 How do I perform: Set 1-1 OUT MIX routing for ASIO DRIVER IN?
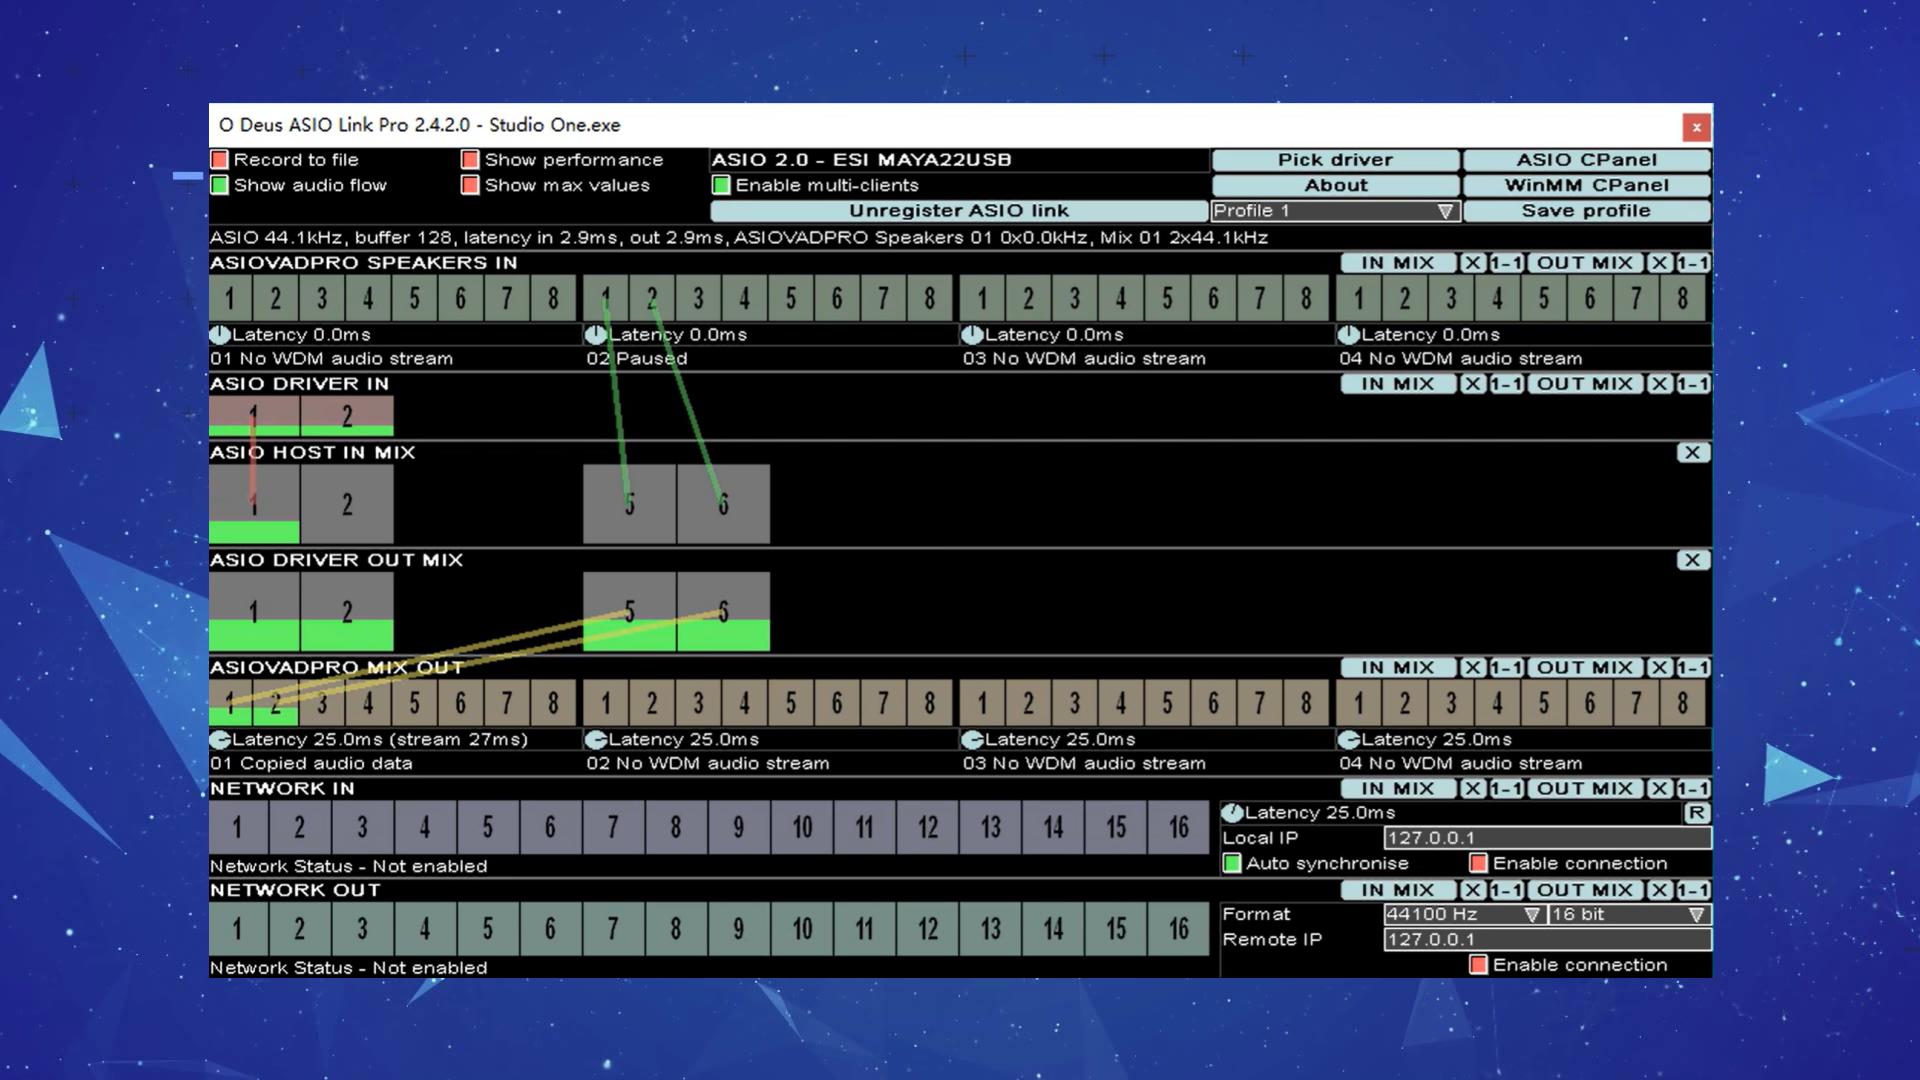pyautogui.click(x=1693, y=384)
